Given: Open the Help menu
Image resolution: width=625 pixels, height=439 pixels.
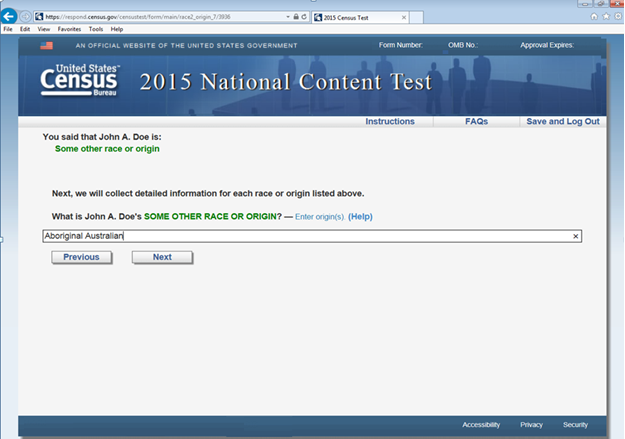Looking at the screenshot, I should 117,29.
